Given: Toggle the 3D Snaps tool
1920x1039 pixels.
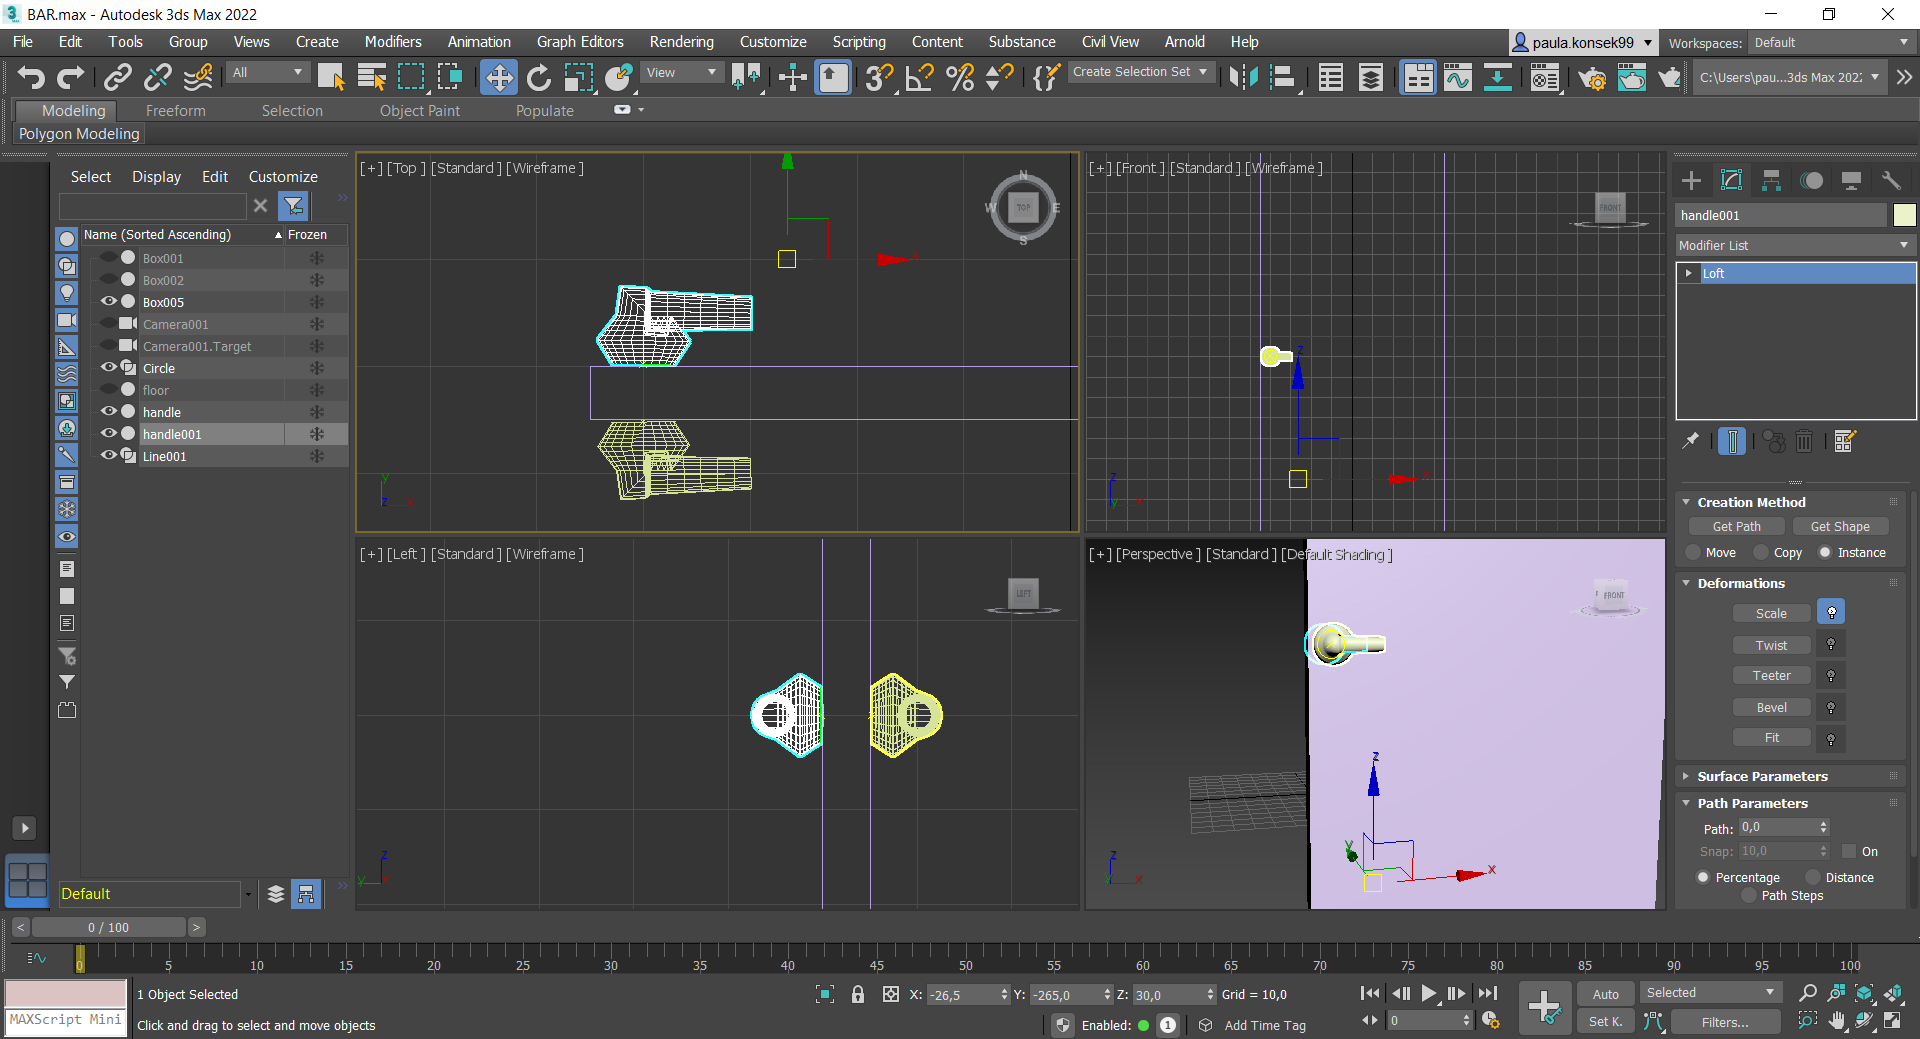Looking at the screenshot, I should coord(879,77).
